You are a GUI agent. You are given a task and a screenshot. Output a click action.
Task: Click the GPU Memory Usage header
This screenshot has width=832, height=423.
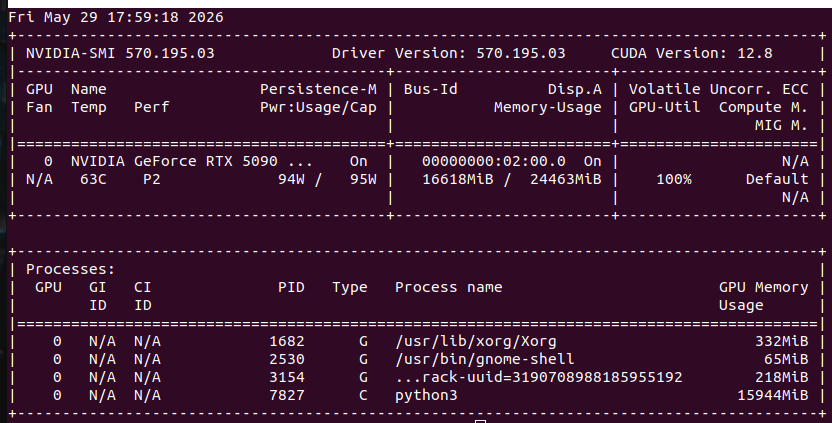(x=764, y=296)
